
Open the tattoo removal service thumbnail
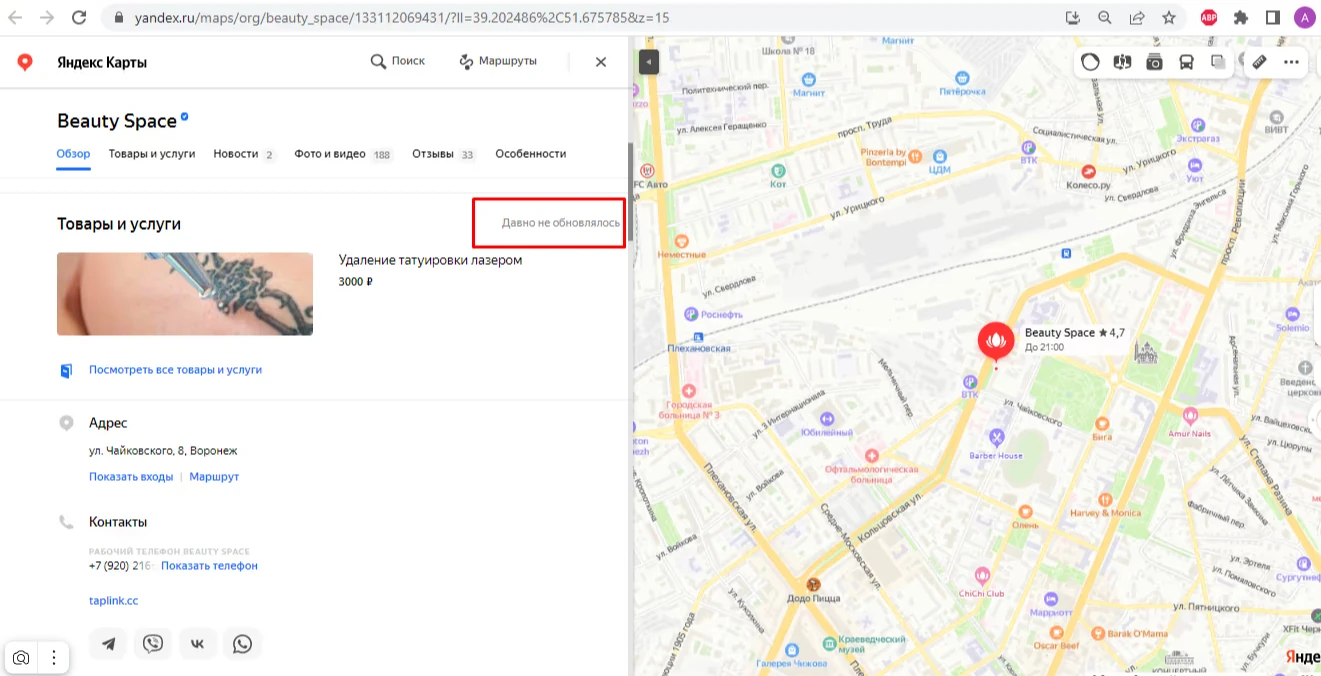click(185, 294)
